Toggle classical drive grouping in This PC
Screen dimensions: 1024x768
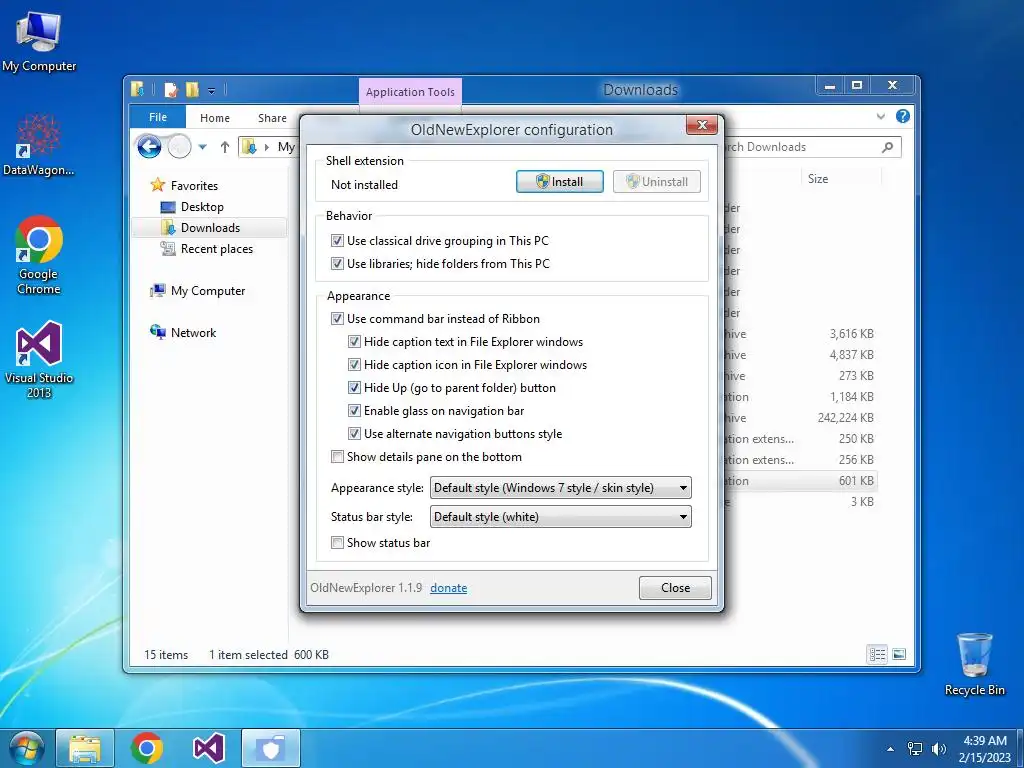tap(337, 240)
